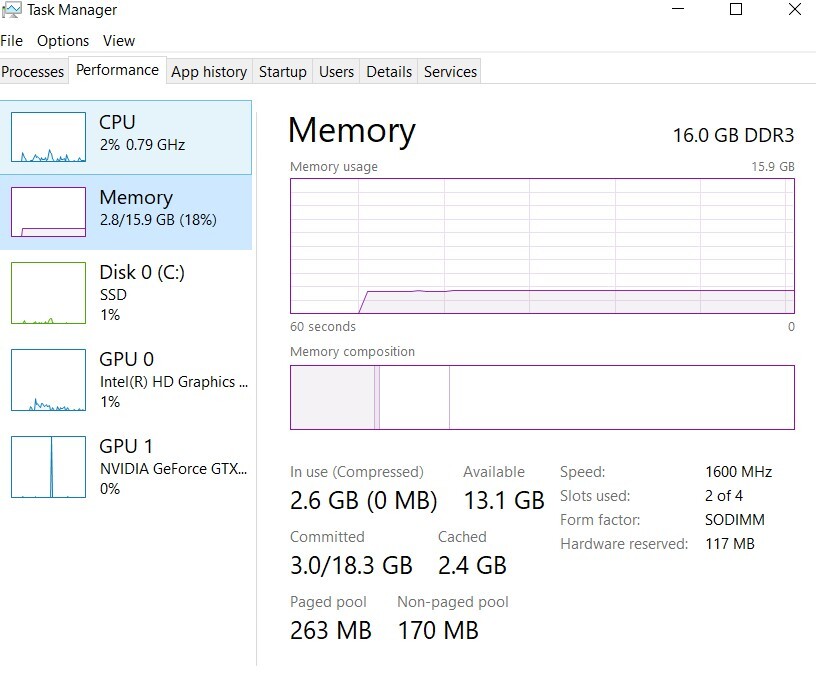Open the View menu
Image resolution: width=816 pixels, height=675 pixels.
[x=119, y=41]
